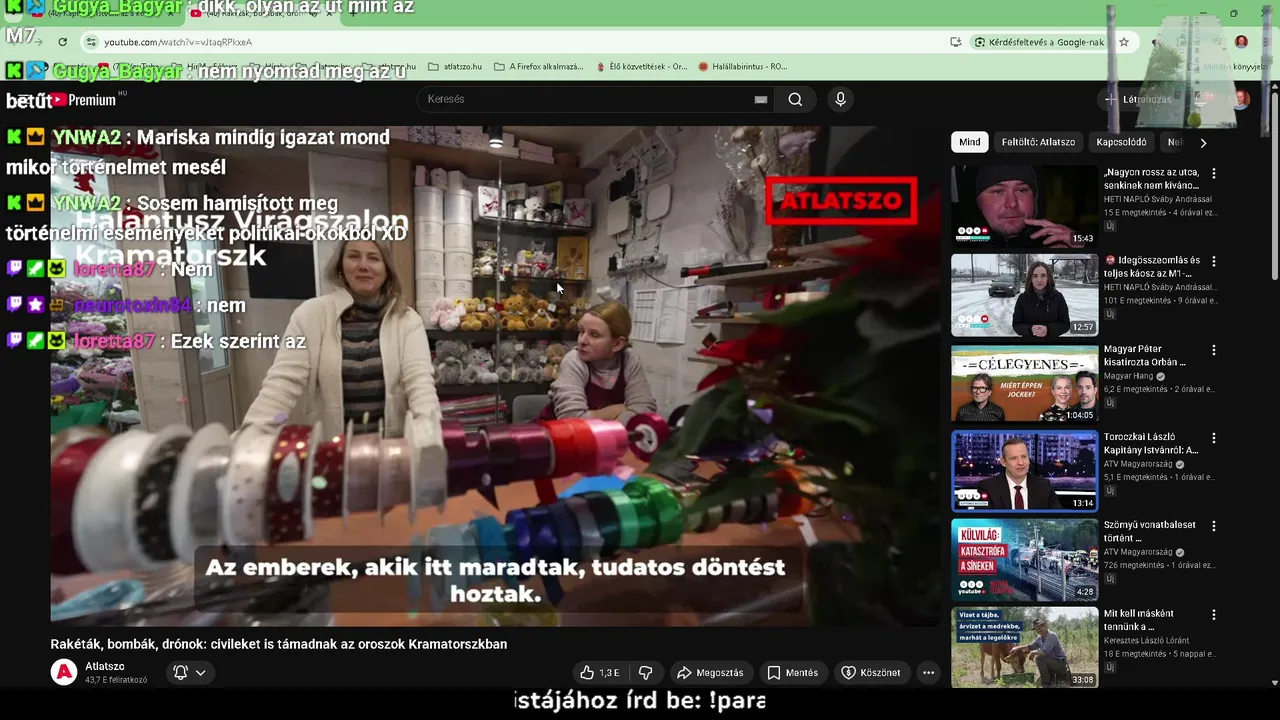Open the options menu for the 'Idegösszeomlás és teljes káosz' video
This screenshot has height=720, width=1280.
1214,261
